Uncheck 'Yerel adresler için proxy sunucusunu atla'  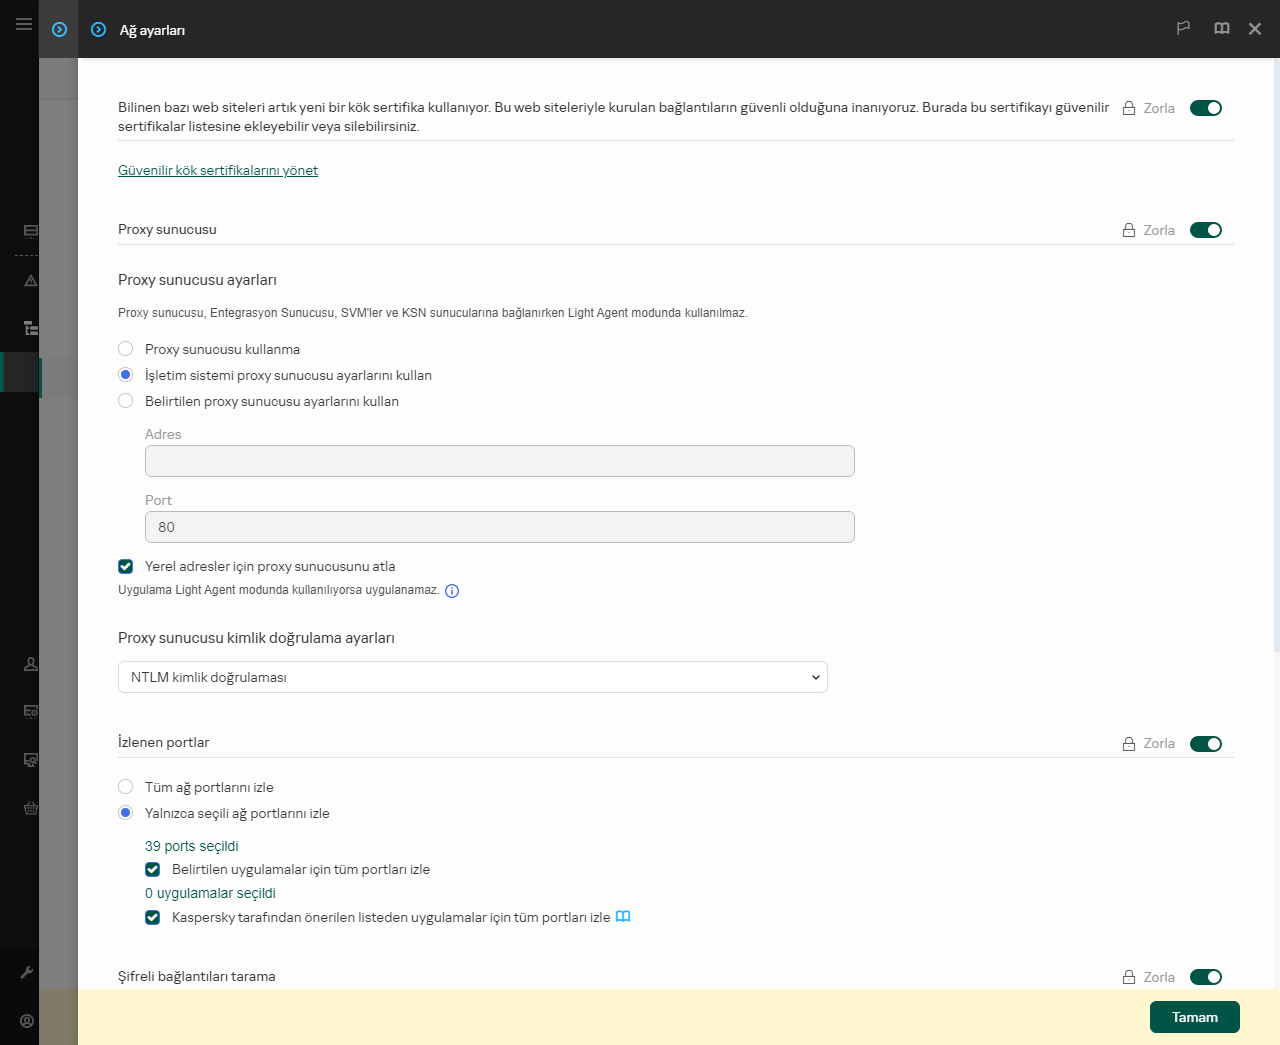126,566
